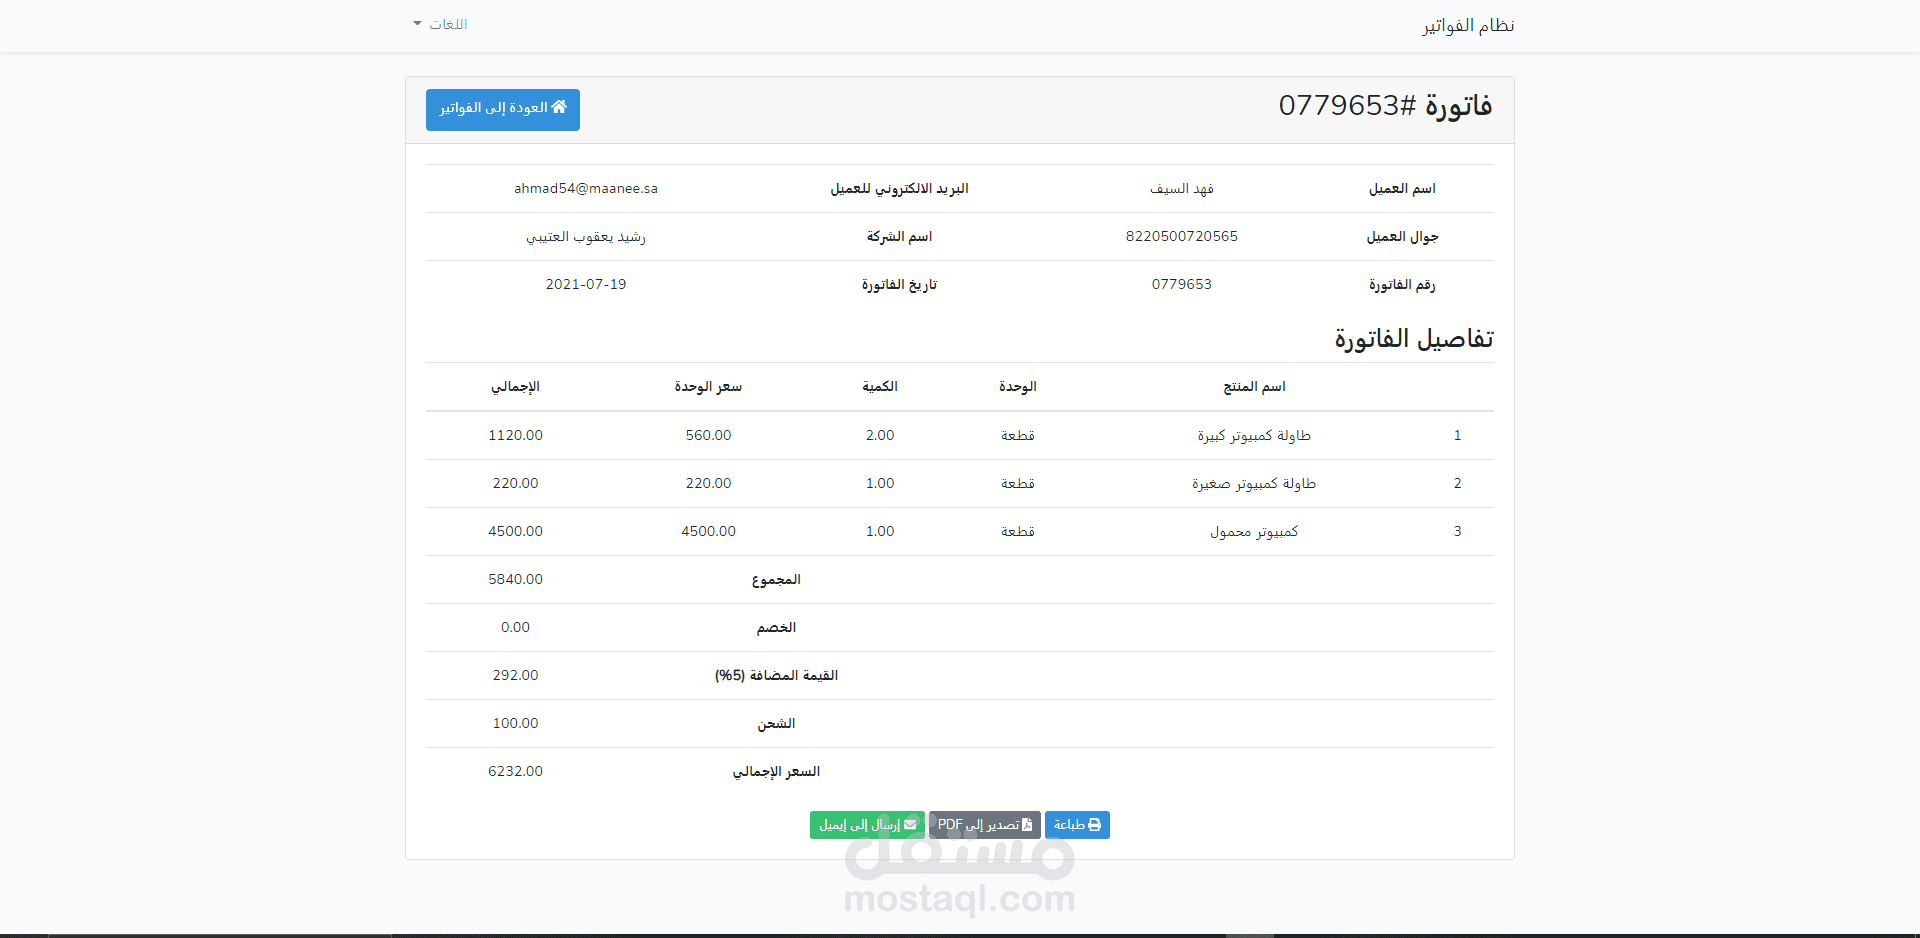
Task: Click grand total 6232.00
Action: tap(515, 771)
